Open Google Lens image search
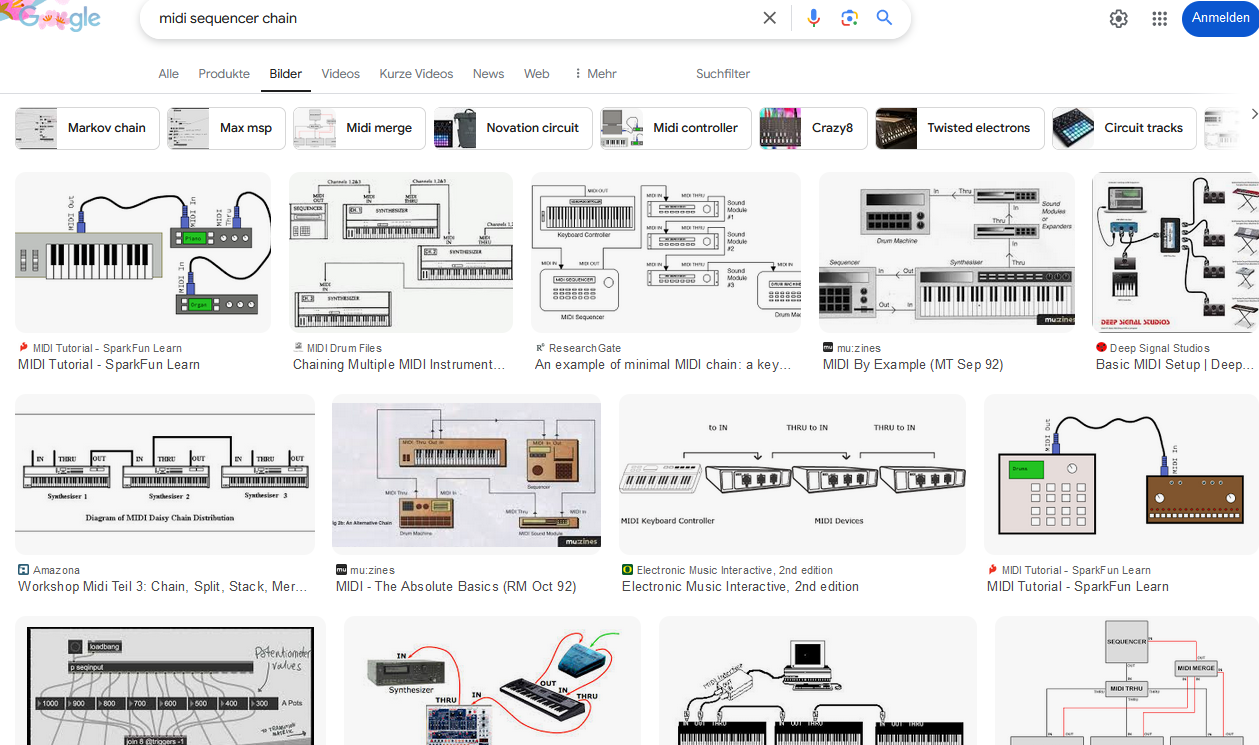 click(x=849, y=18)
